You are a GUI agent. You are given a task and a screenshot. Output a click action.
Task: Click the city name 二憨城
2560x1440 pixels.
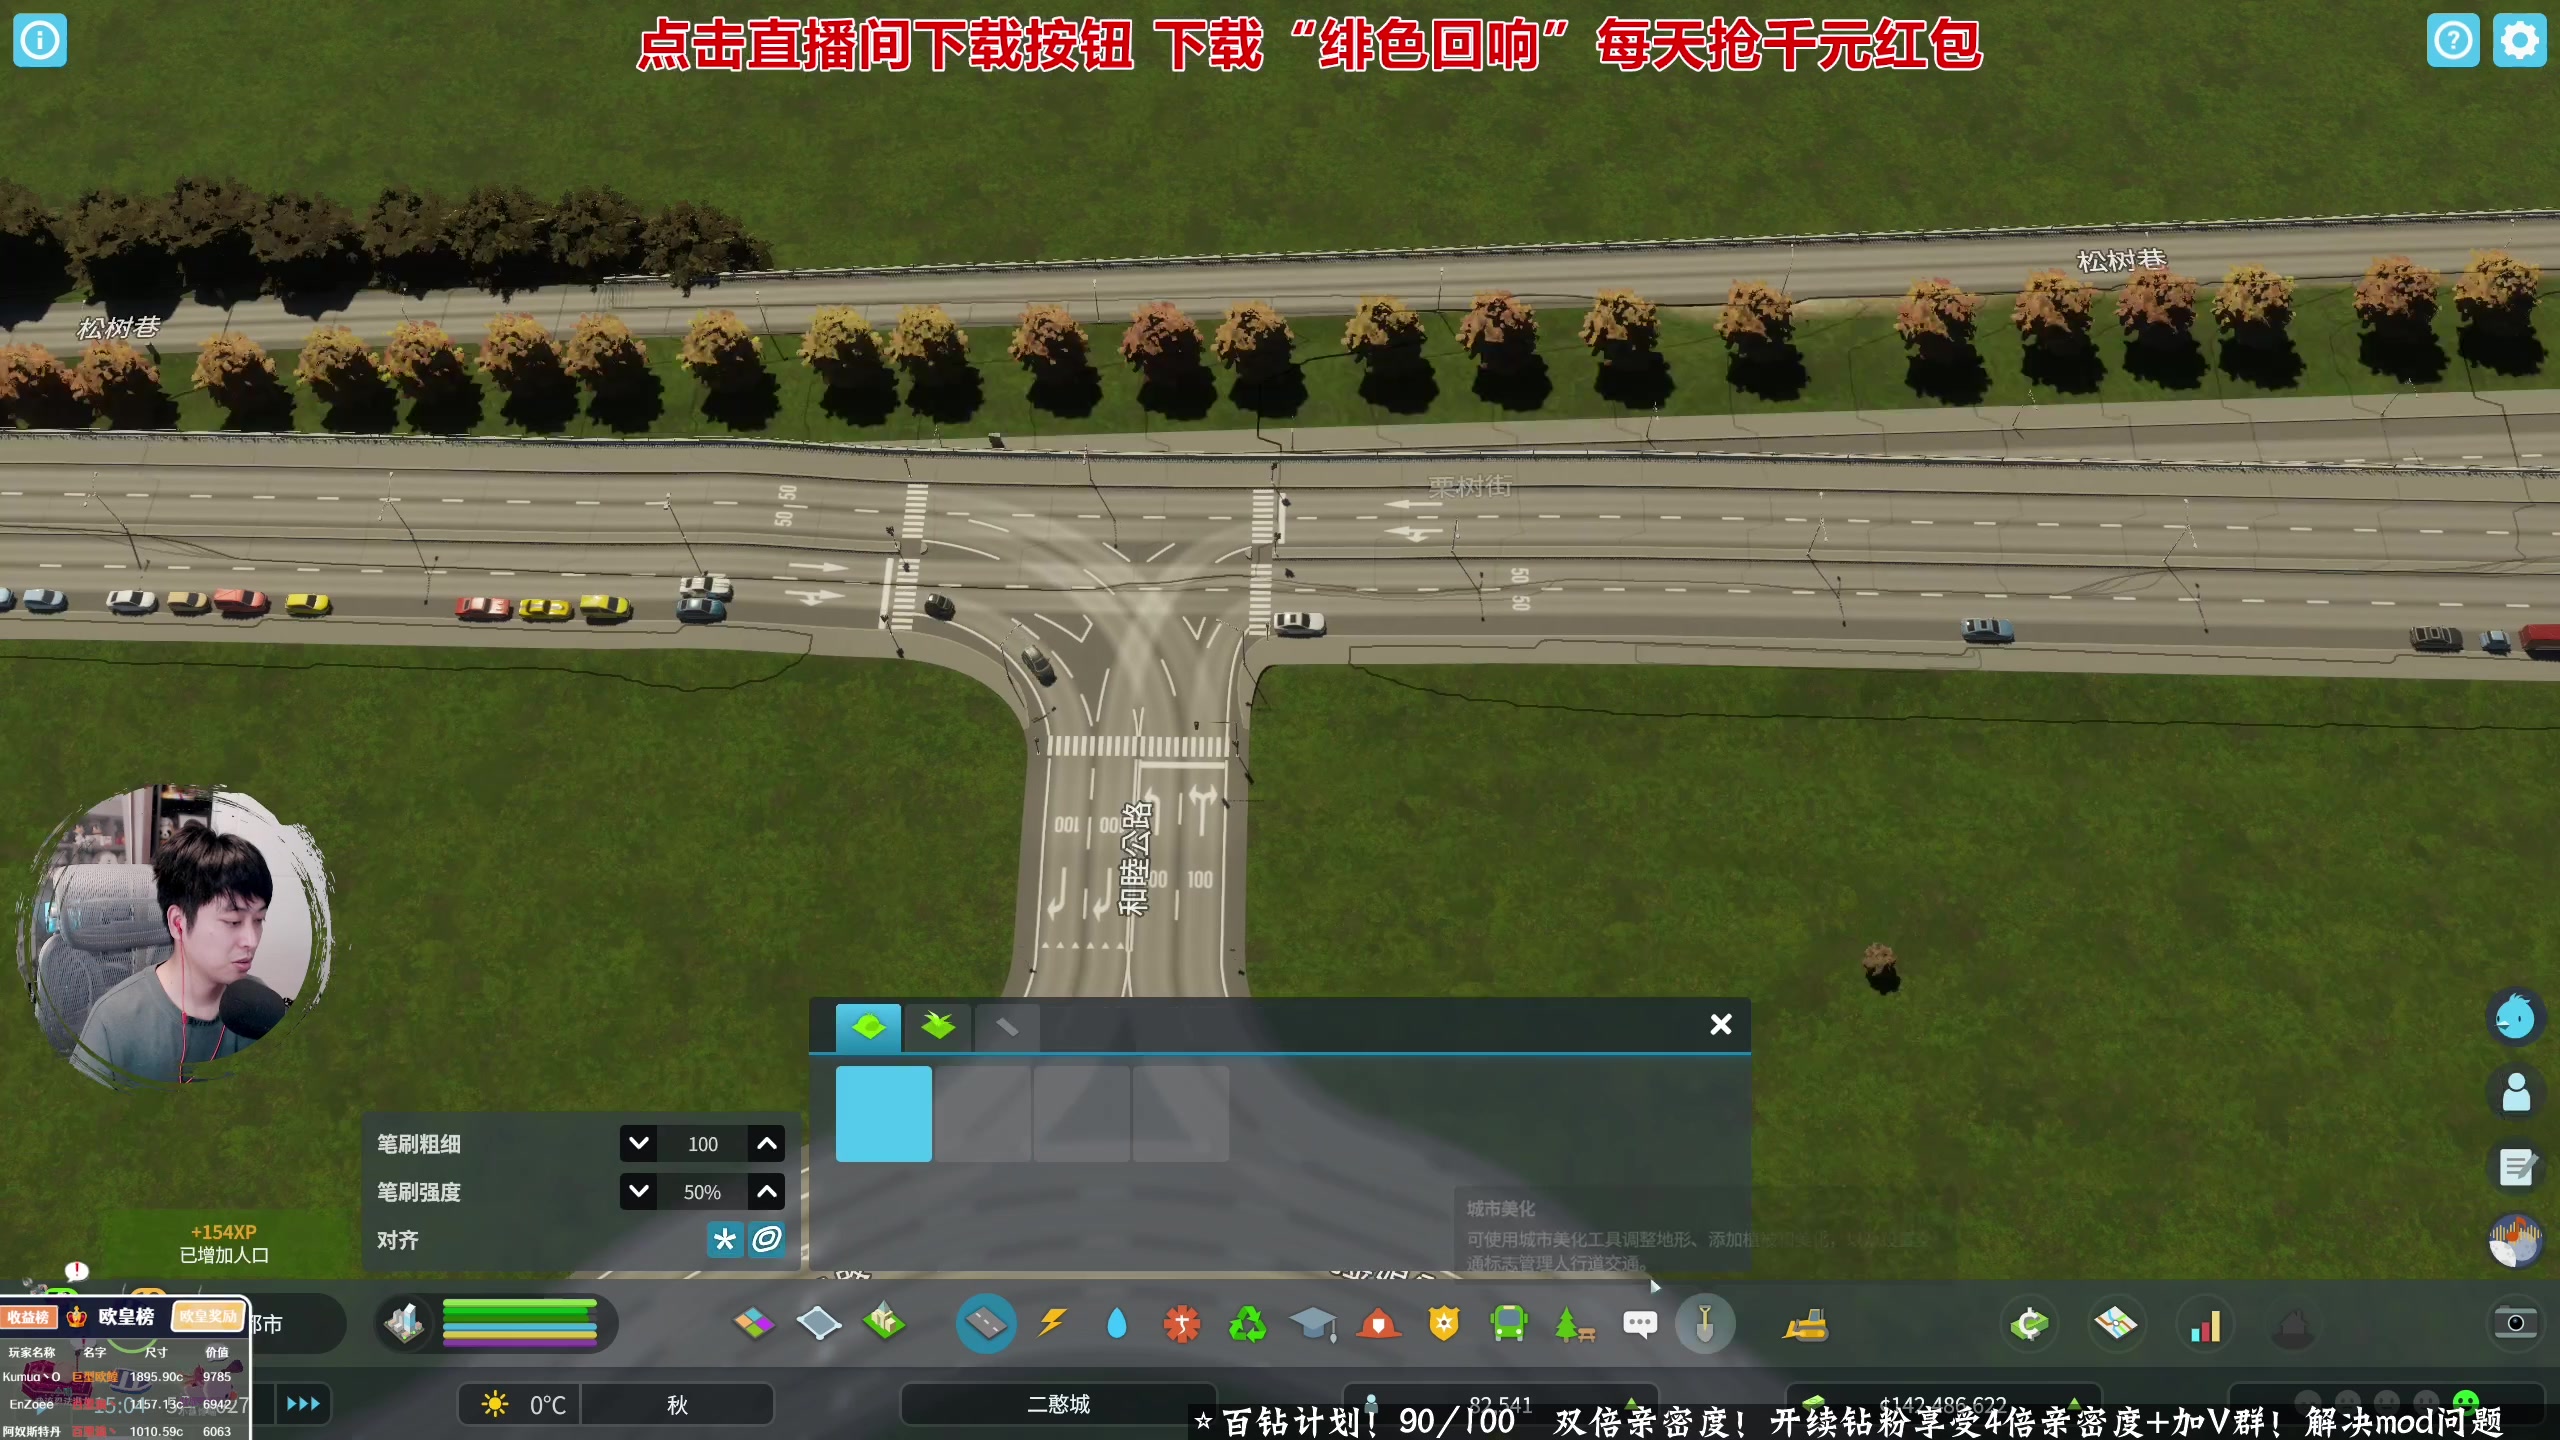(1058, 1404)
